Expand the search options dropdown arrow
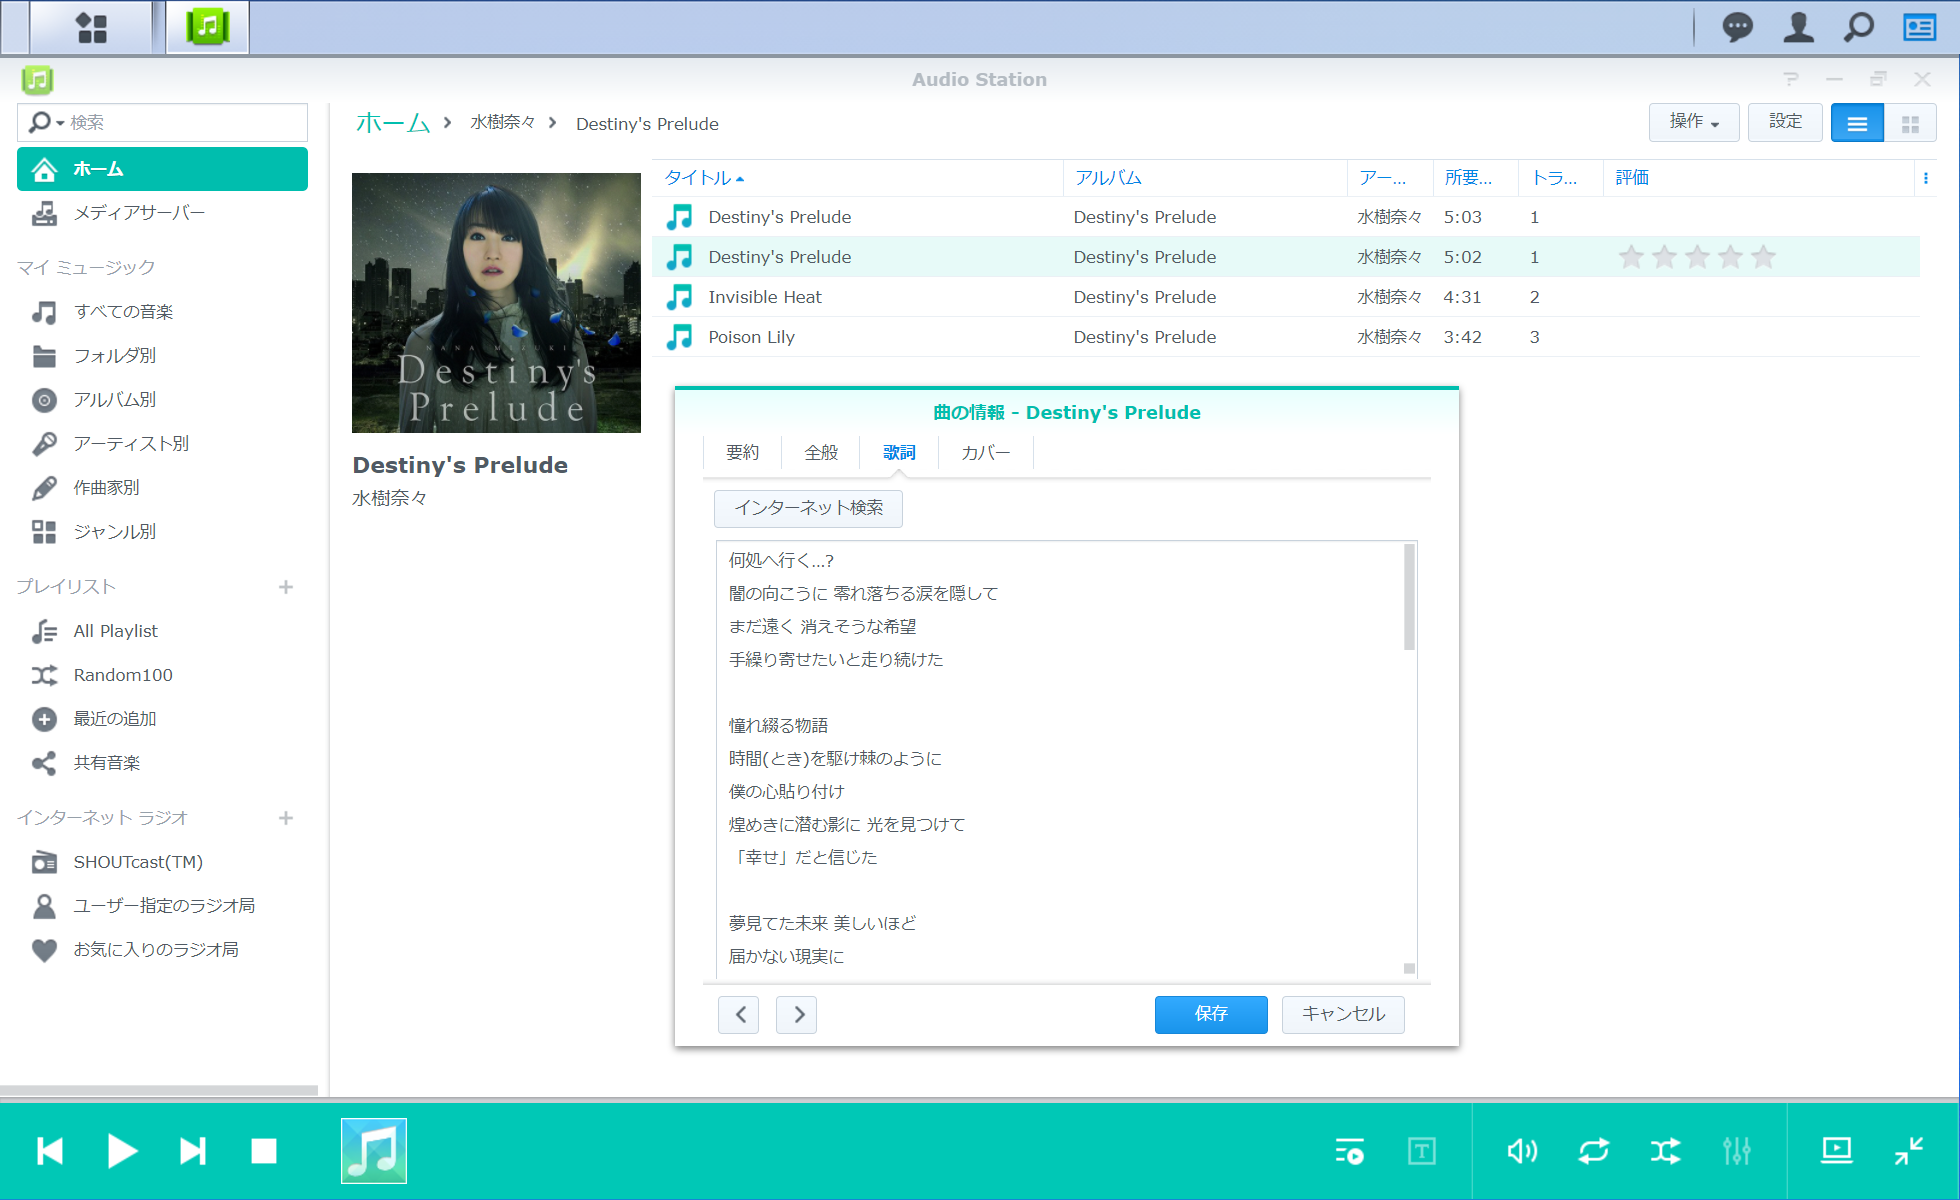Screen dimensions: 1960x1200 (x=60, y=123)
